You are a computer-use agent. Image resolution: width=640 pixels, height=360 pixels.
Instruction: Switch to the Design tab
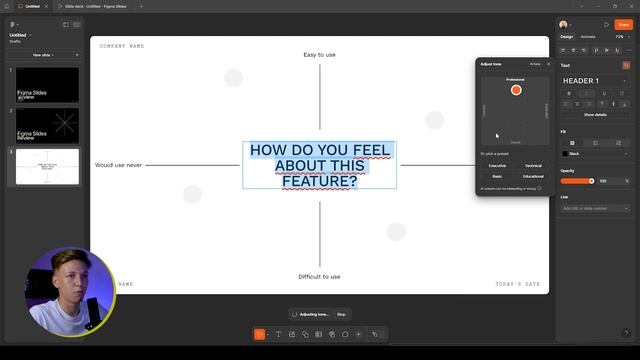tap(567, 37)
